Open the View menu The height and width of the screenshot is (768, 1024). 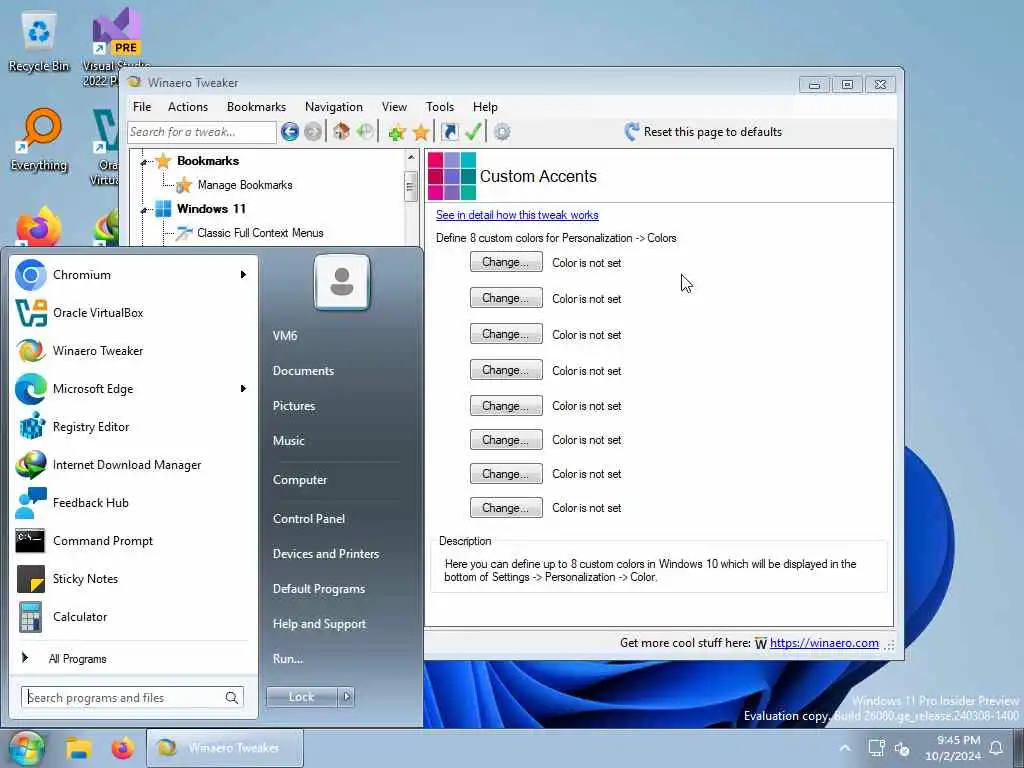[394, 106]
